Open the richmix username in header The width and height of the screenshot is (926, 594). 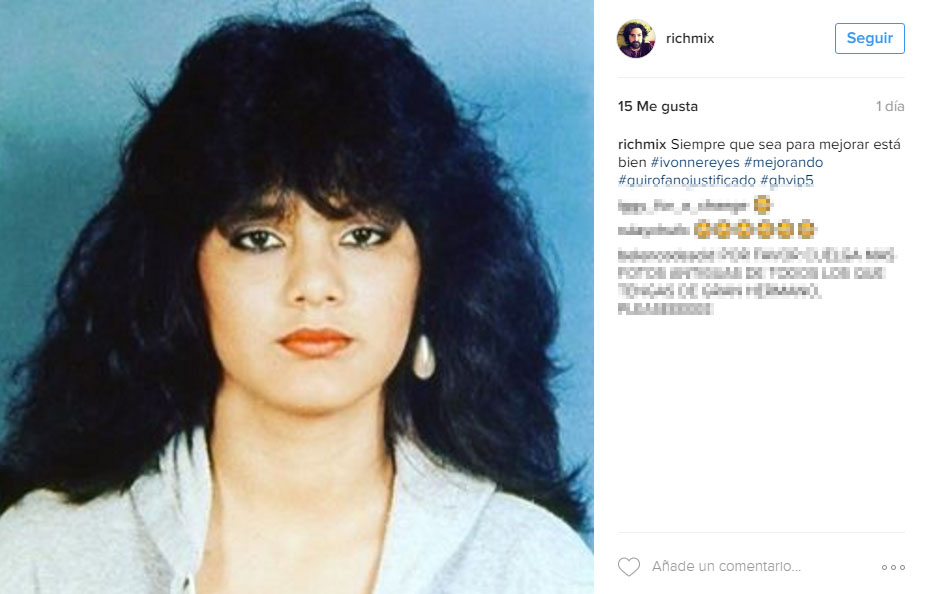[x=690, y=38]
